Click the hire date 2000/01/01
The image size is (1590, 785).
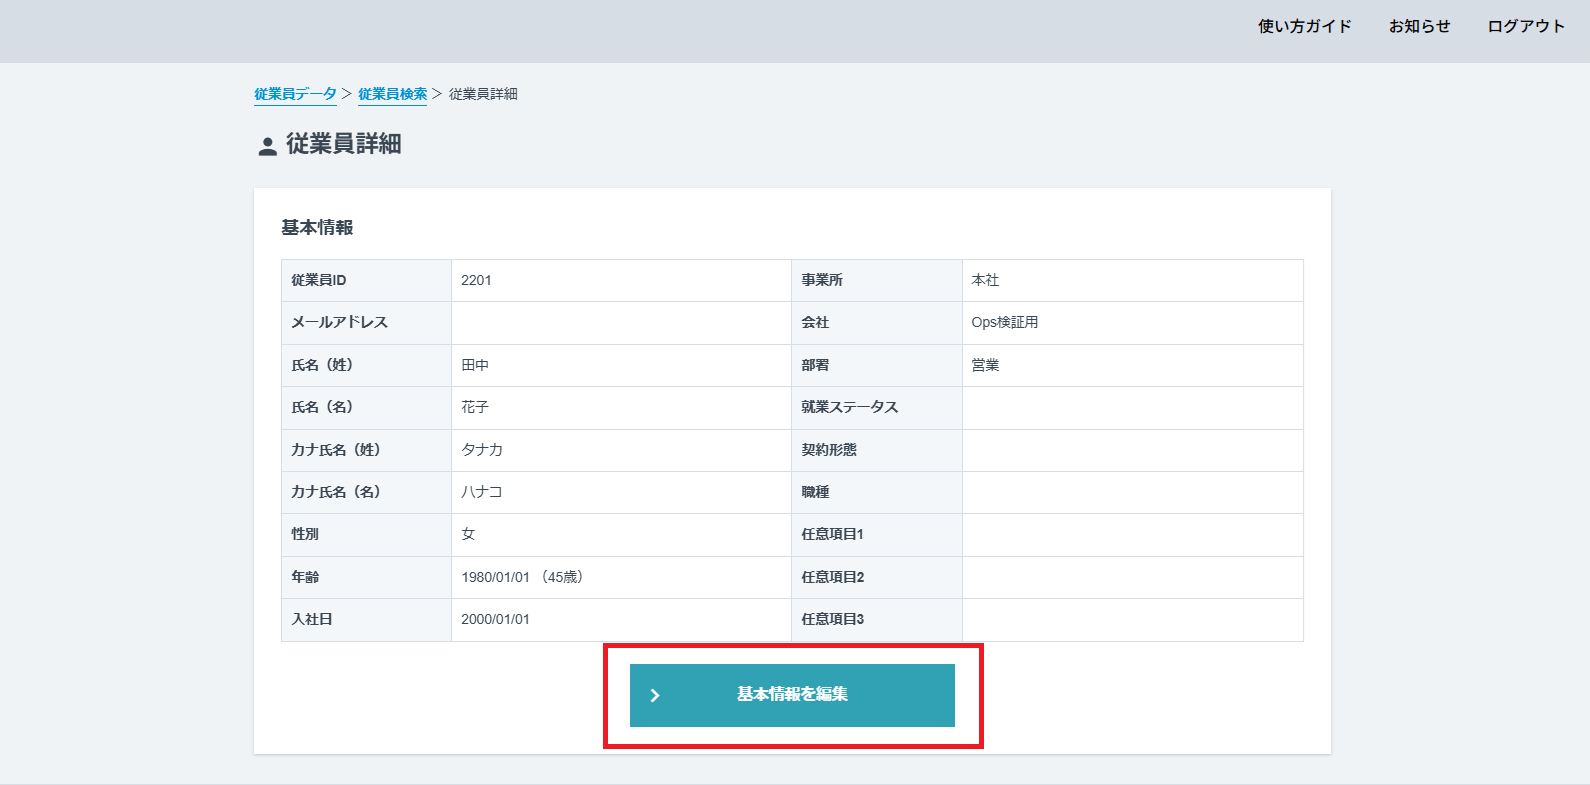pos(495,620)
